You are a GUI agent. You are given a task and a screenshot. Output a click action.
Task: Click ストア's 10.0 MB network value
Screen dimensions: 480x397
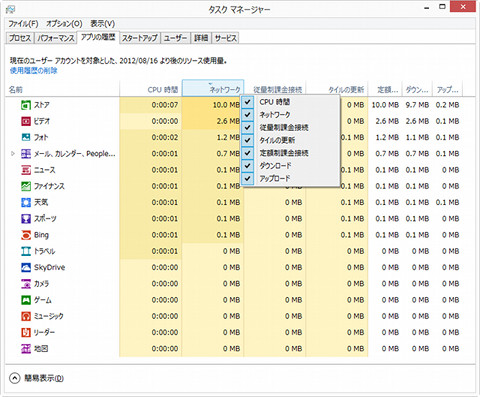(x=226, y=105)
